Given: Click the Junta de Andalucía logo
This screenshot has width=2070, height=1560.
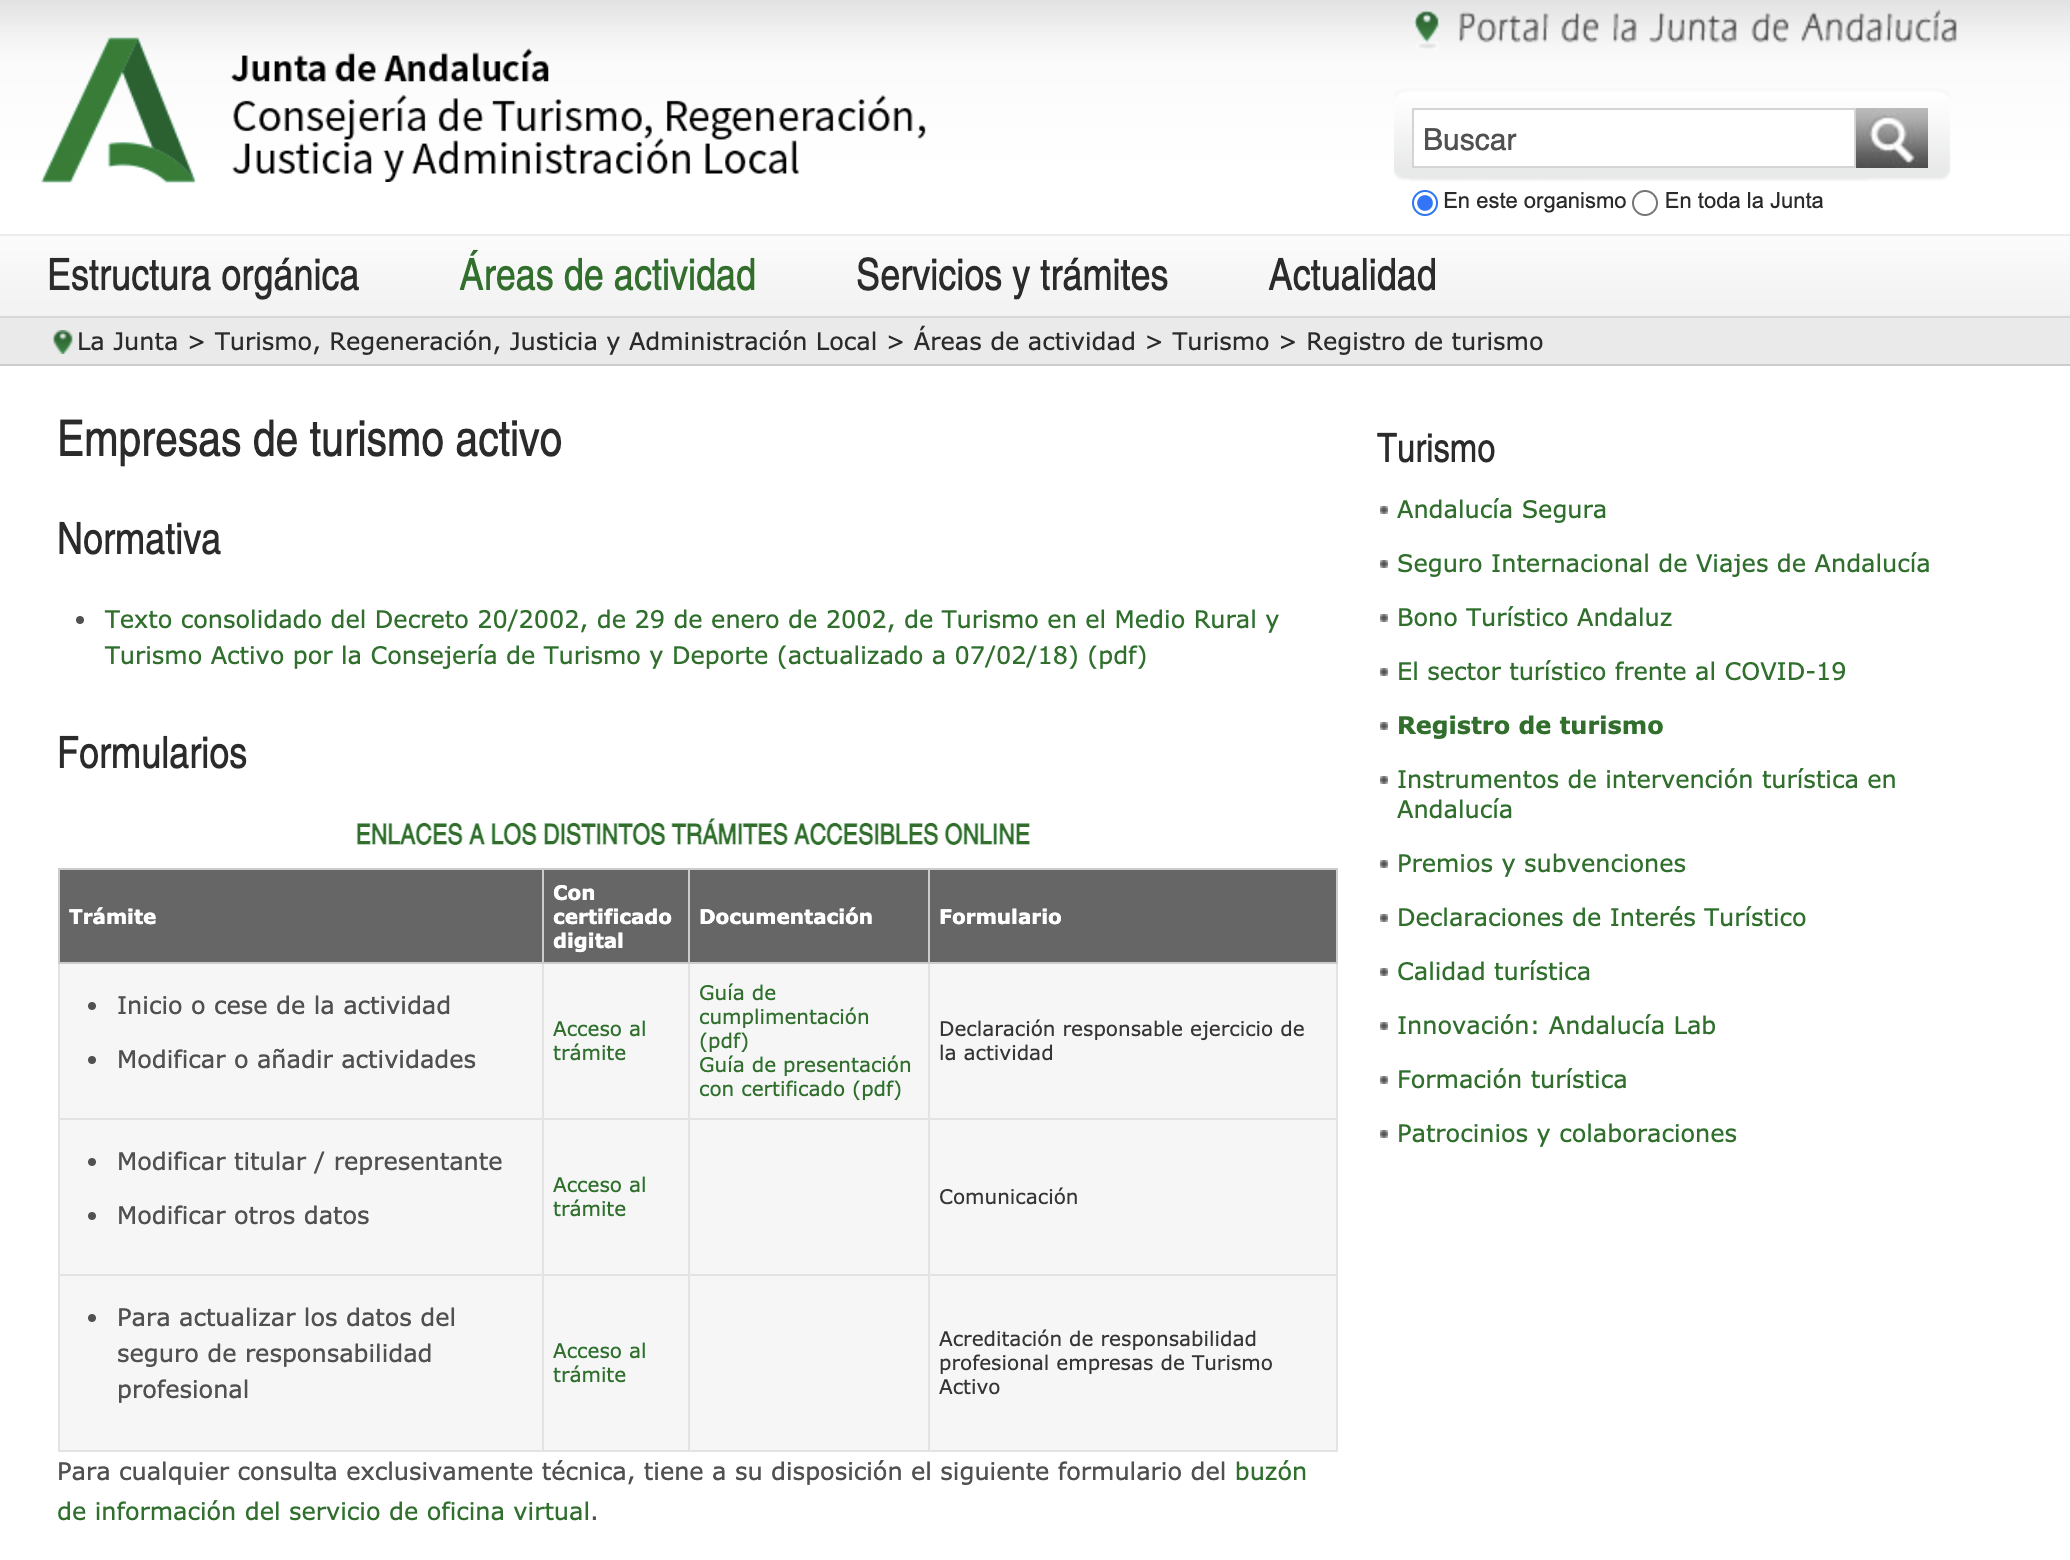Looking at the screenshot, I should coord(120,110).
